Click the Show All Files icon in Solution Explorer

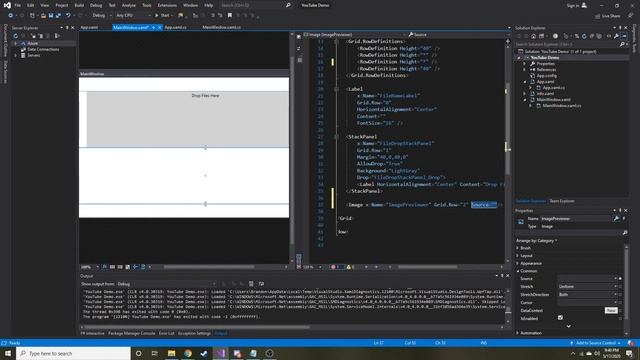click(600, 36)
